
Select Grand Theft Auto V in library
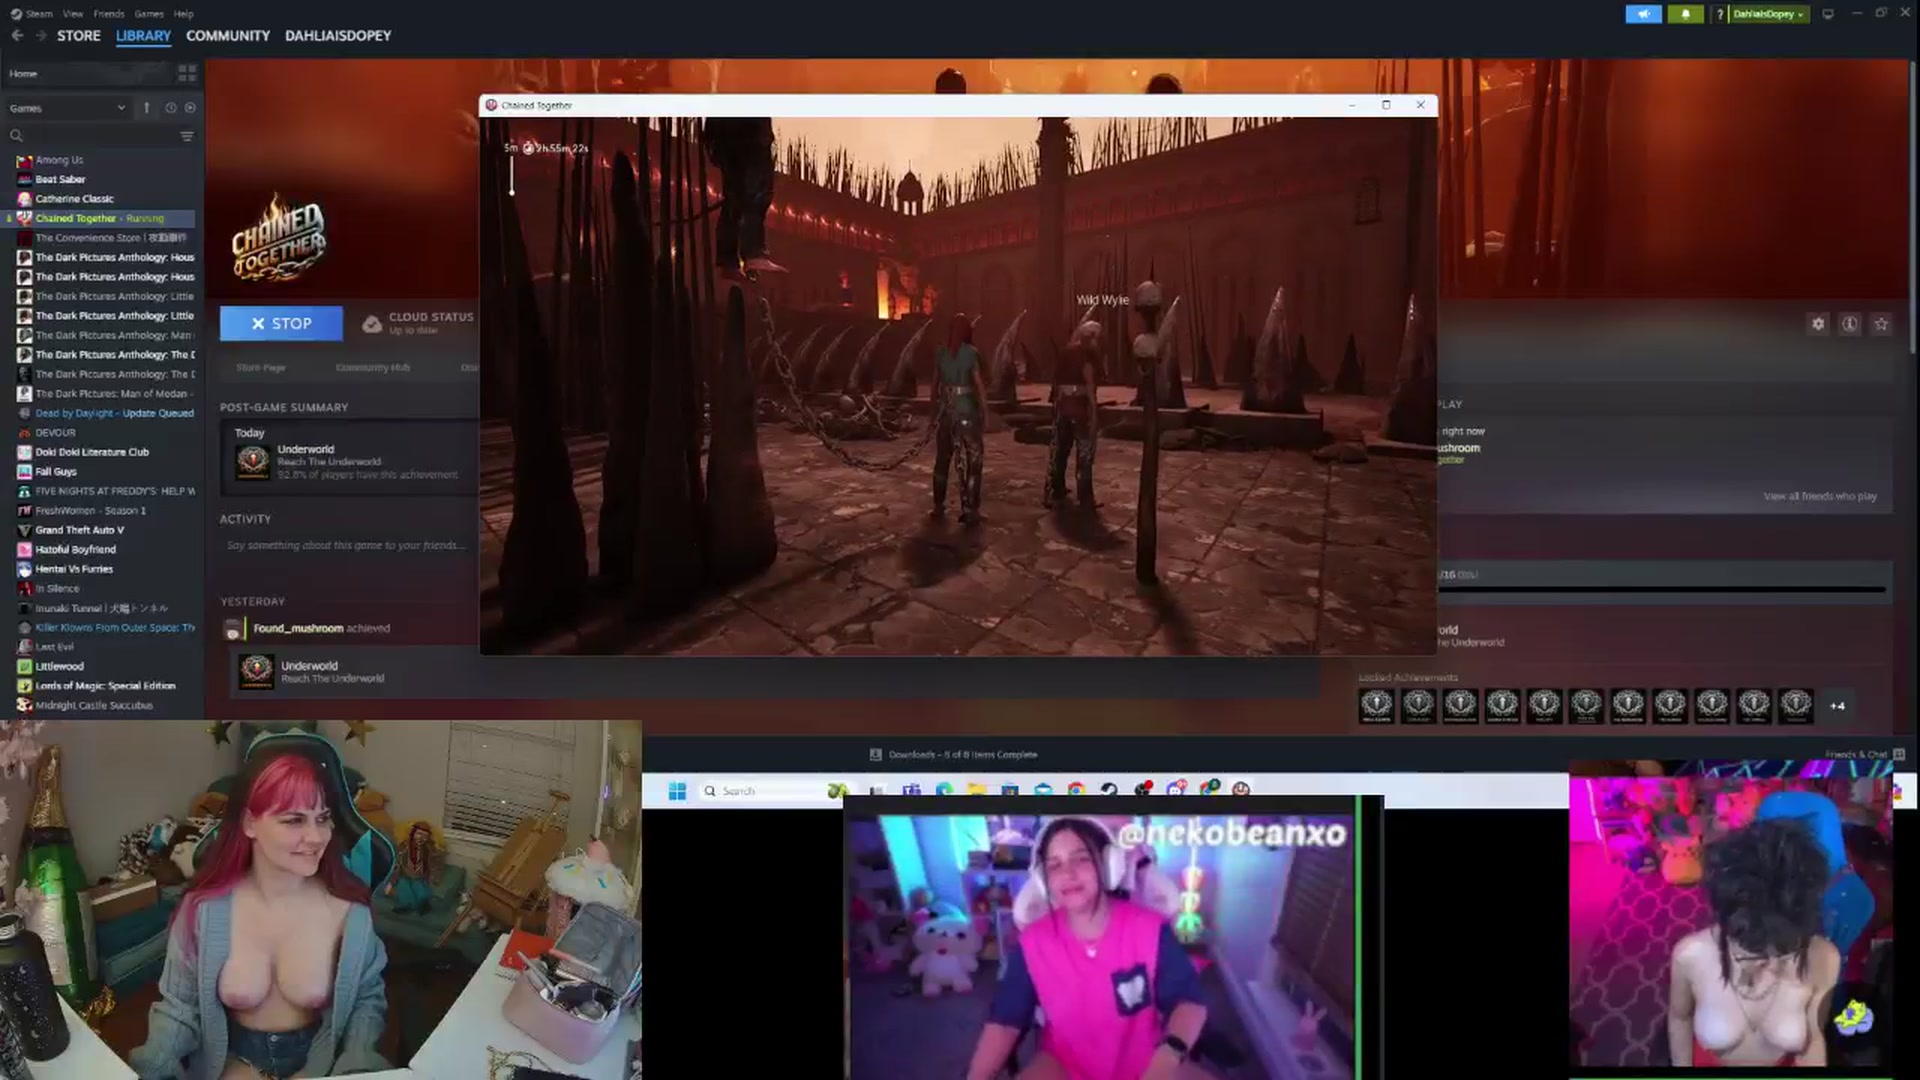coord(79,530)
